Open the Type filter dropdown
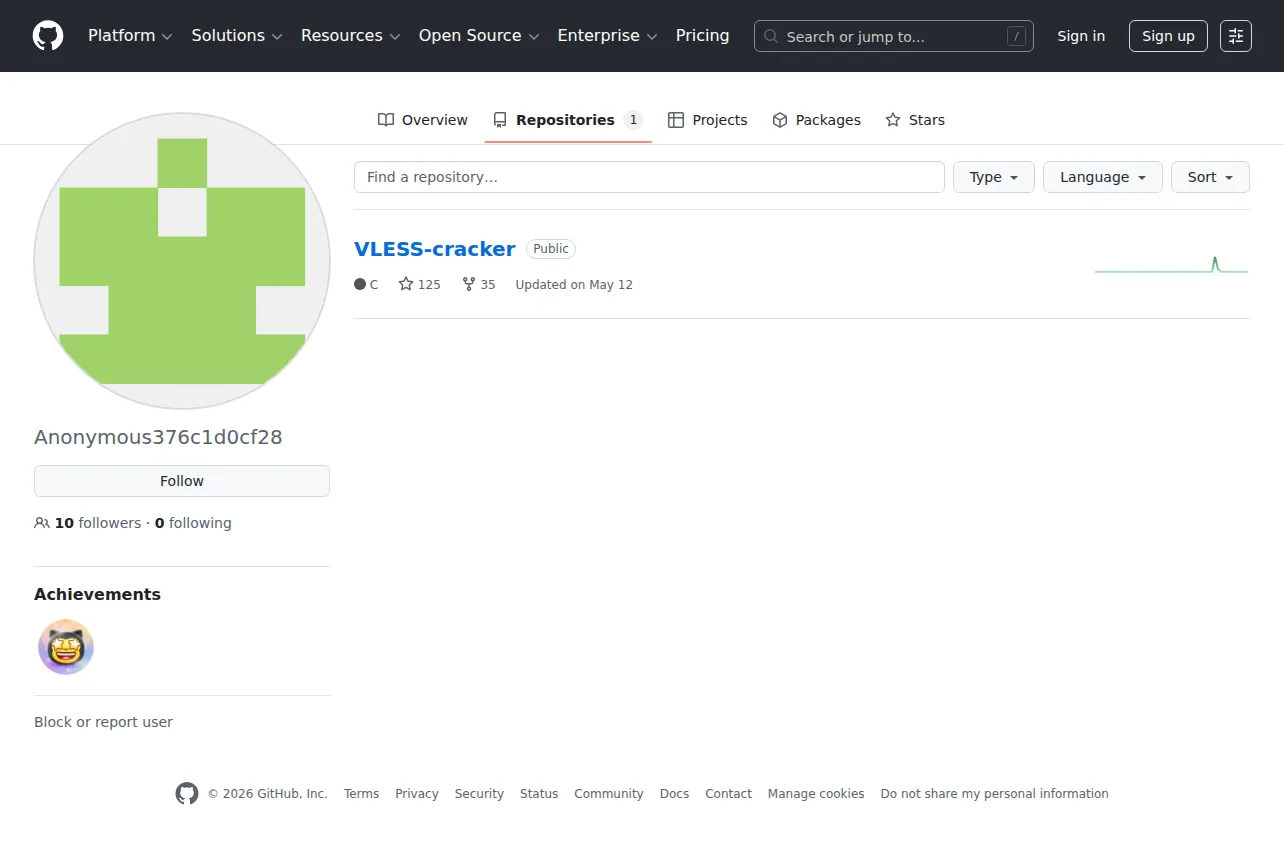This screenshot has width=1284, height=847. (x=994, y=177)
